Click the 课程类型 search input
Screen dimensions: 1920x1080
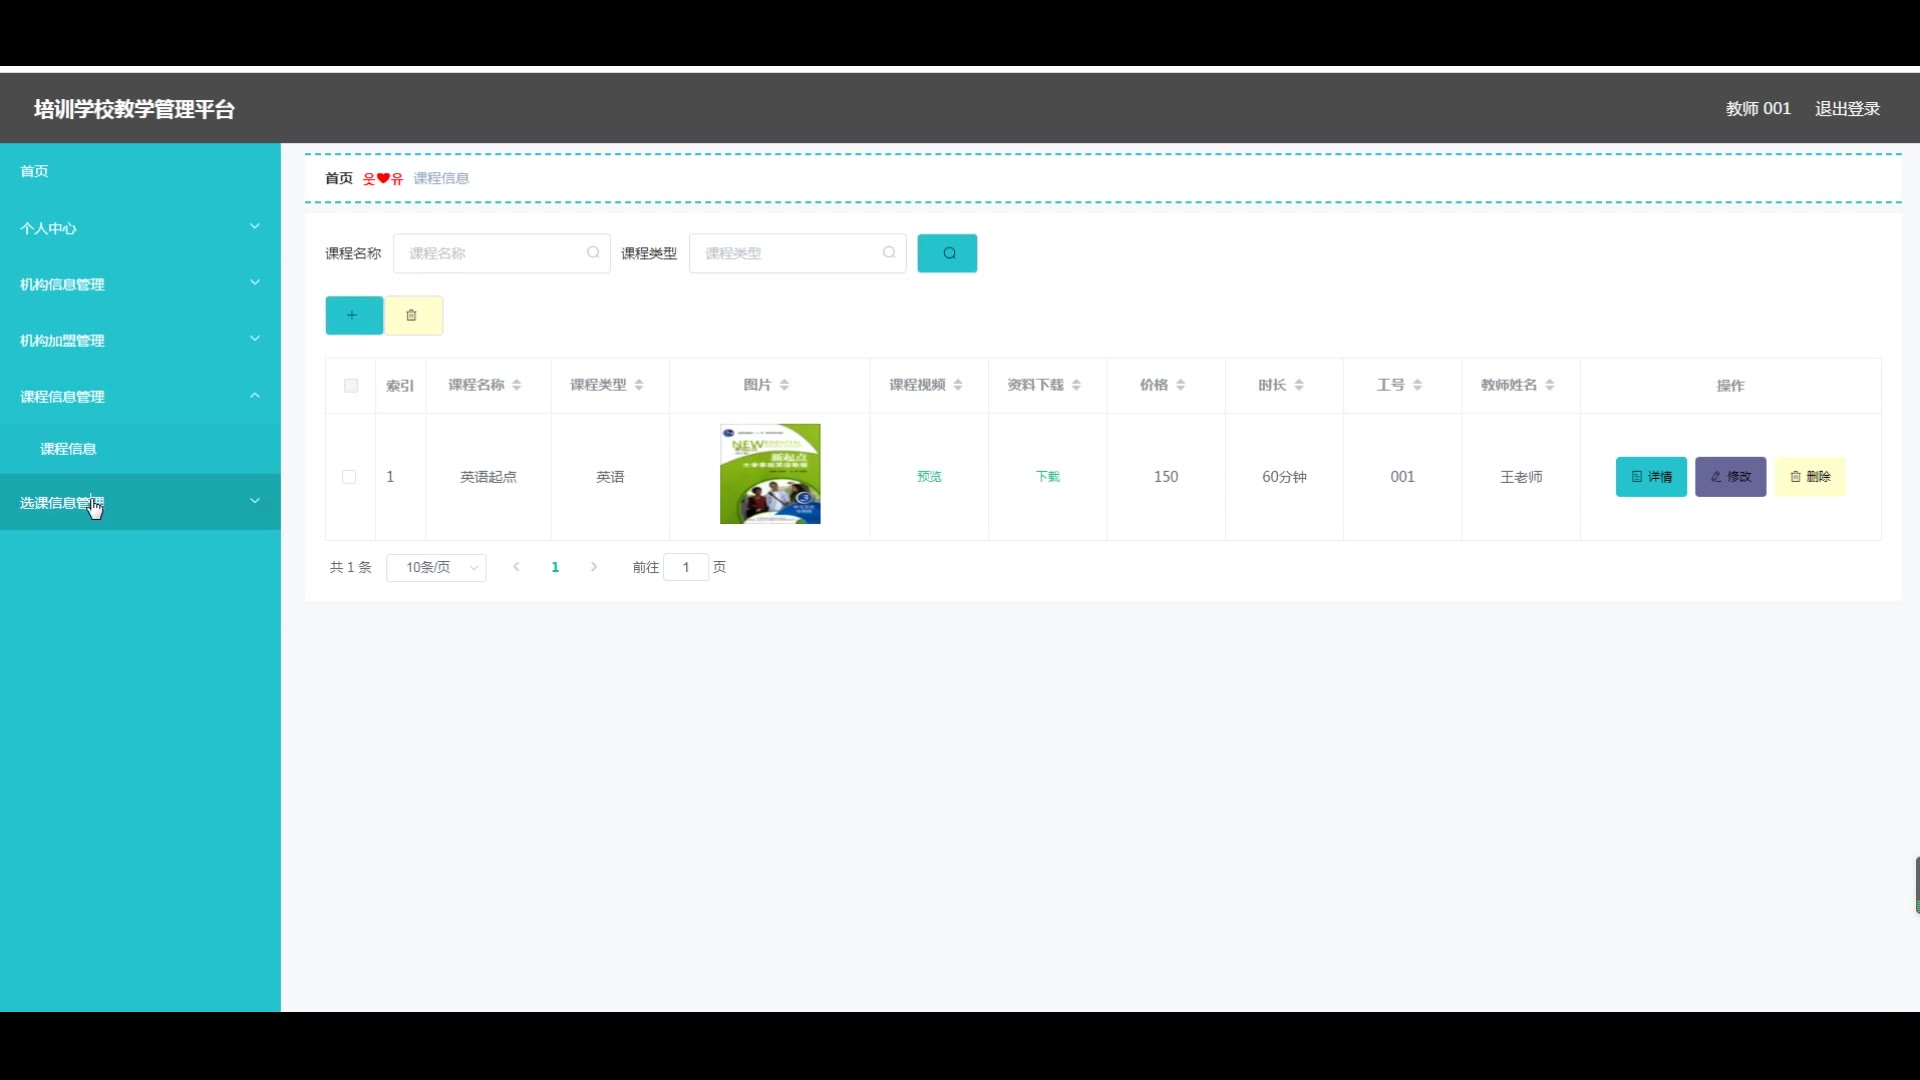pyautogui.click(x=798, y=253)
